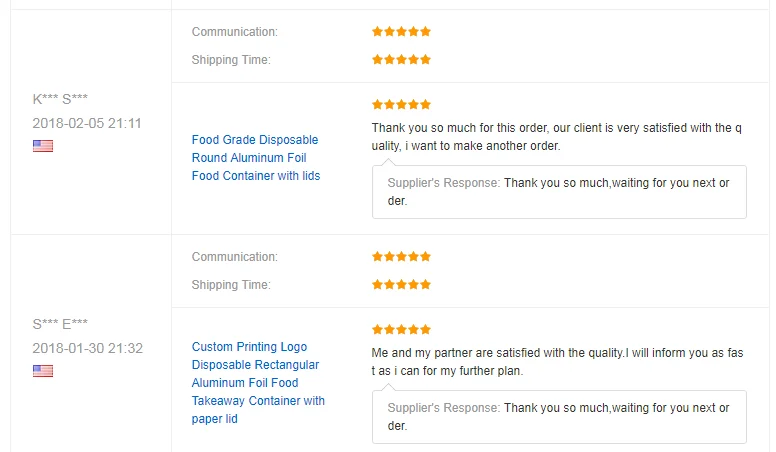
Task: Click review date 2018-01-30 21:32
Action: 87,348
